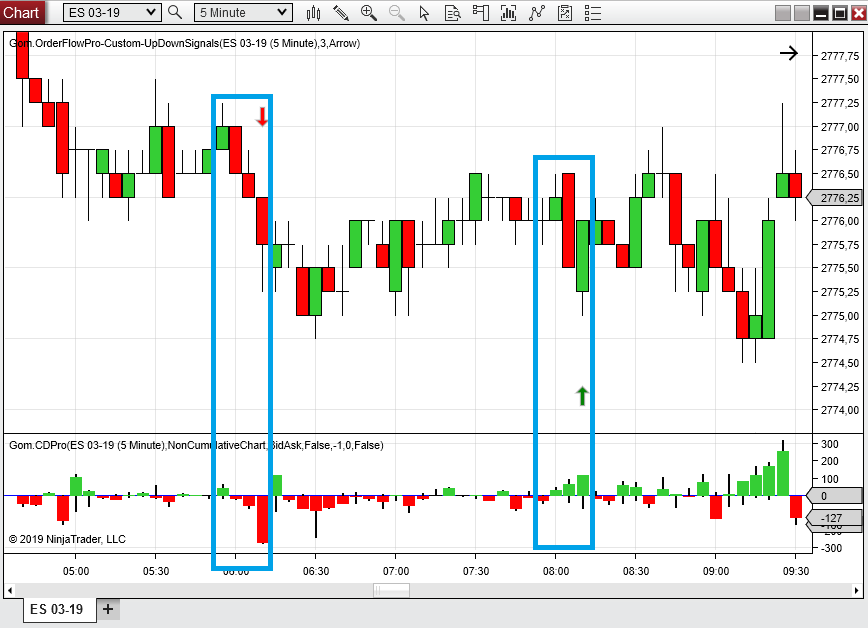This screenshot has width=868, height=628.
Task: Minimize the chart window
Action: pos(822,13)
